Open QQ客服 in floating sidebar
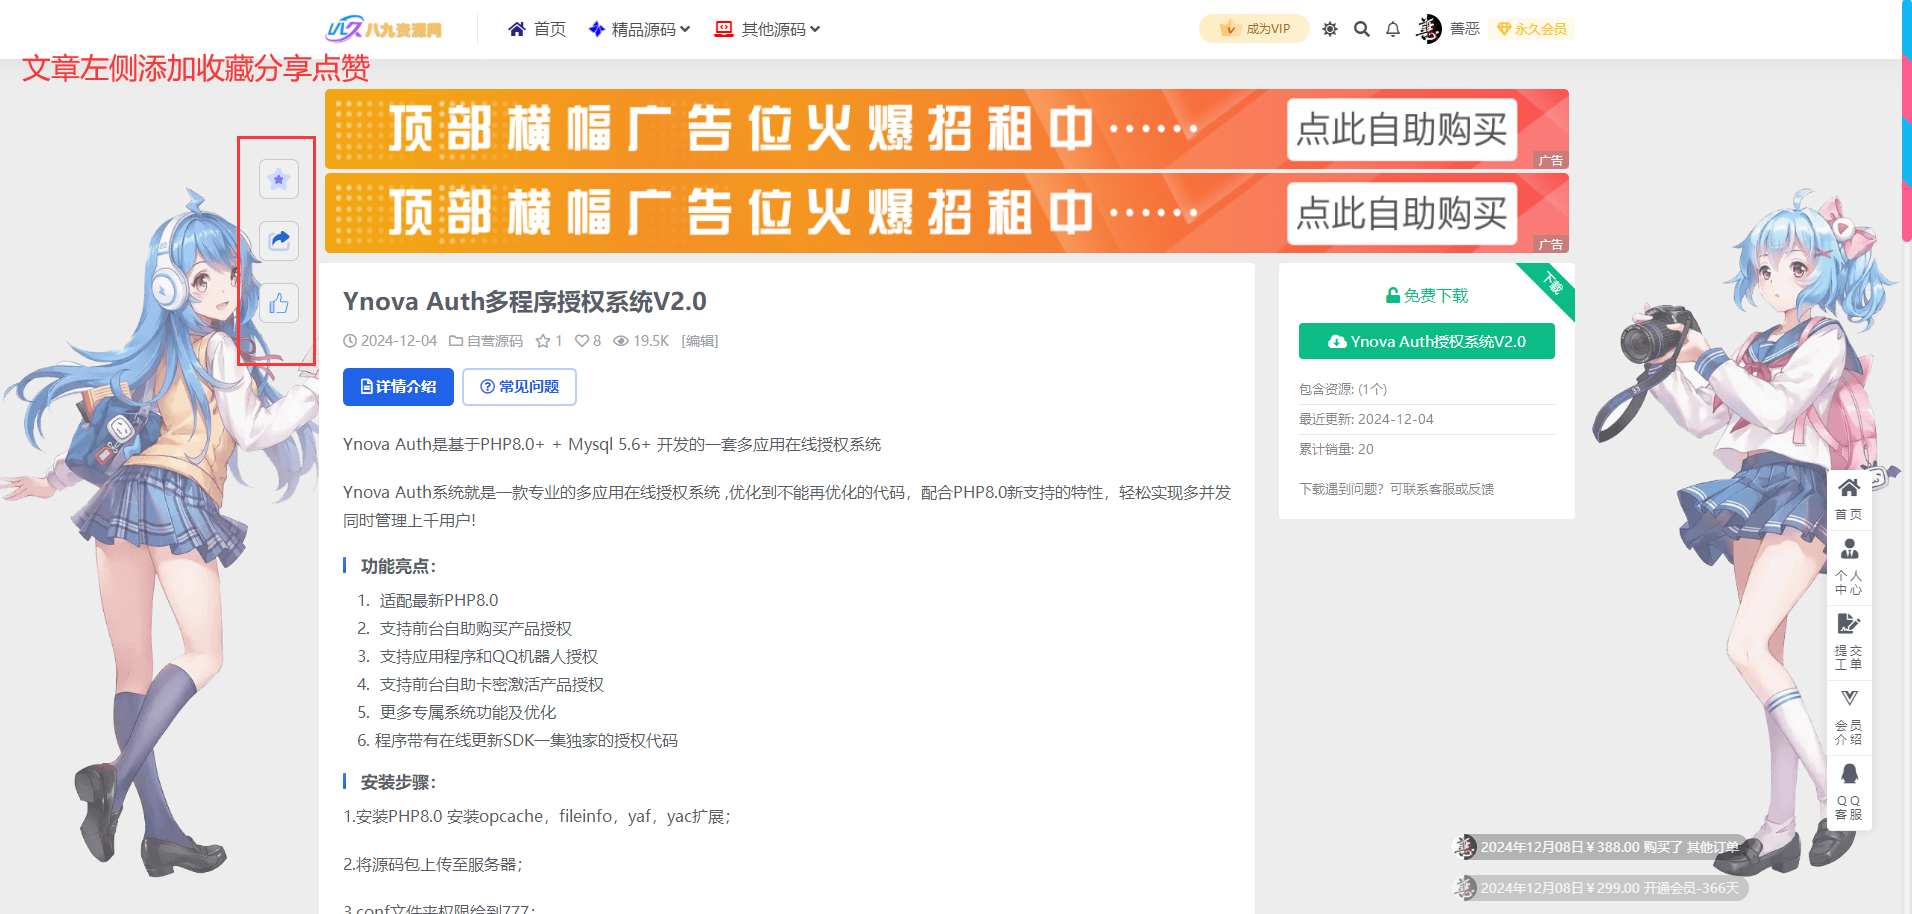Image resolution: width=1912 pixels, height=914 pixels. point(1849,791)
